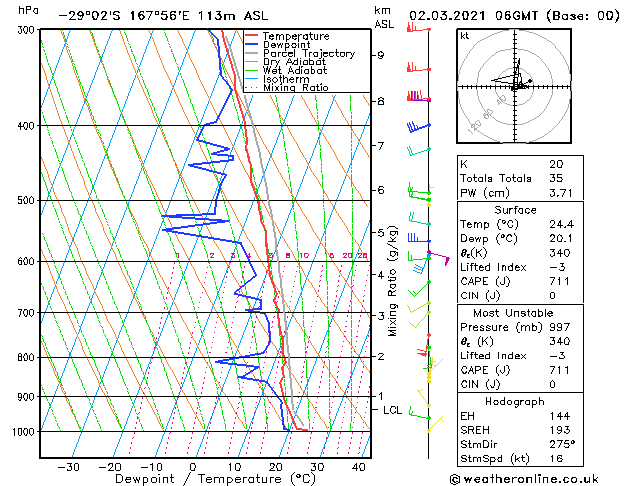
Task: Click the '500' pressure level label
Action: point(28,200)
